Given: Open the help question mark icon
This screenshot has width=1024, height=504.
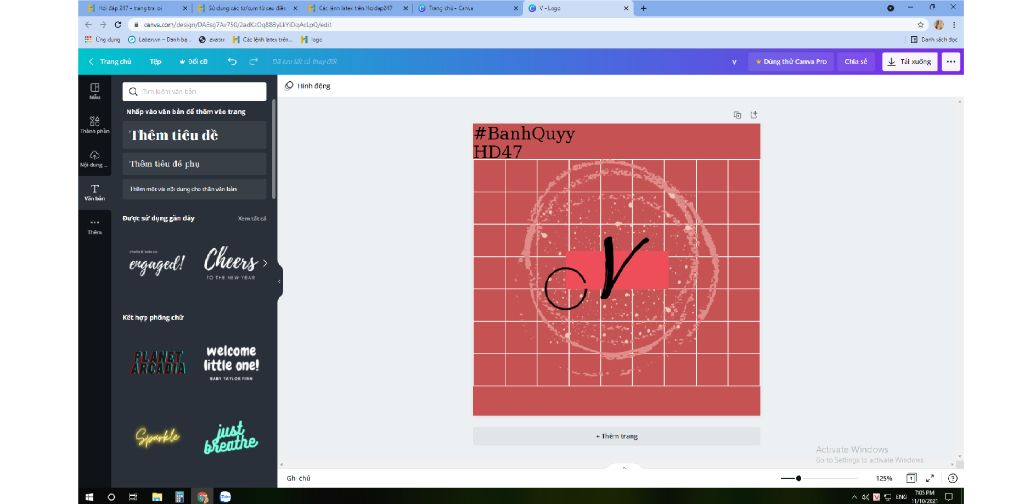Looking at the screenshot, I should [x=952, y=479].
